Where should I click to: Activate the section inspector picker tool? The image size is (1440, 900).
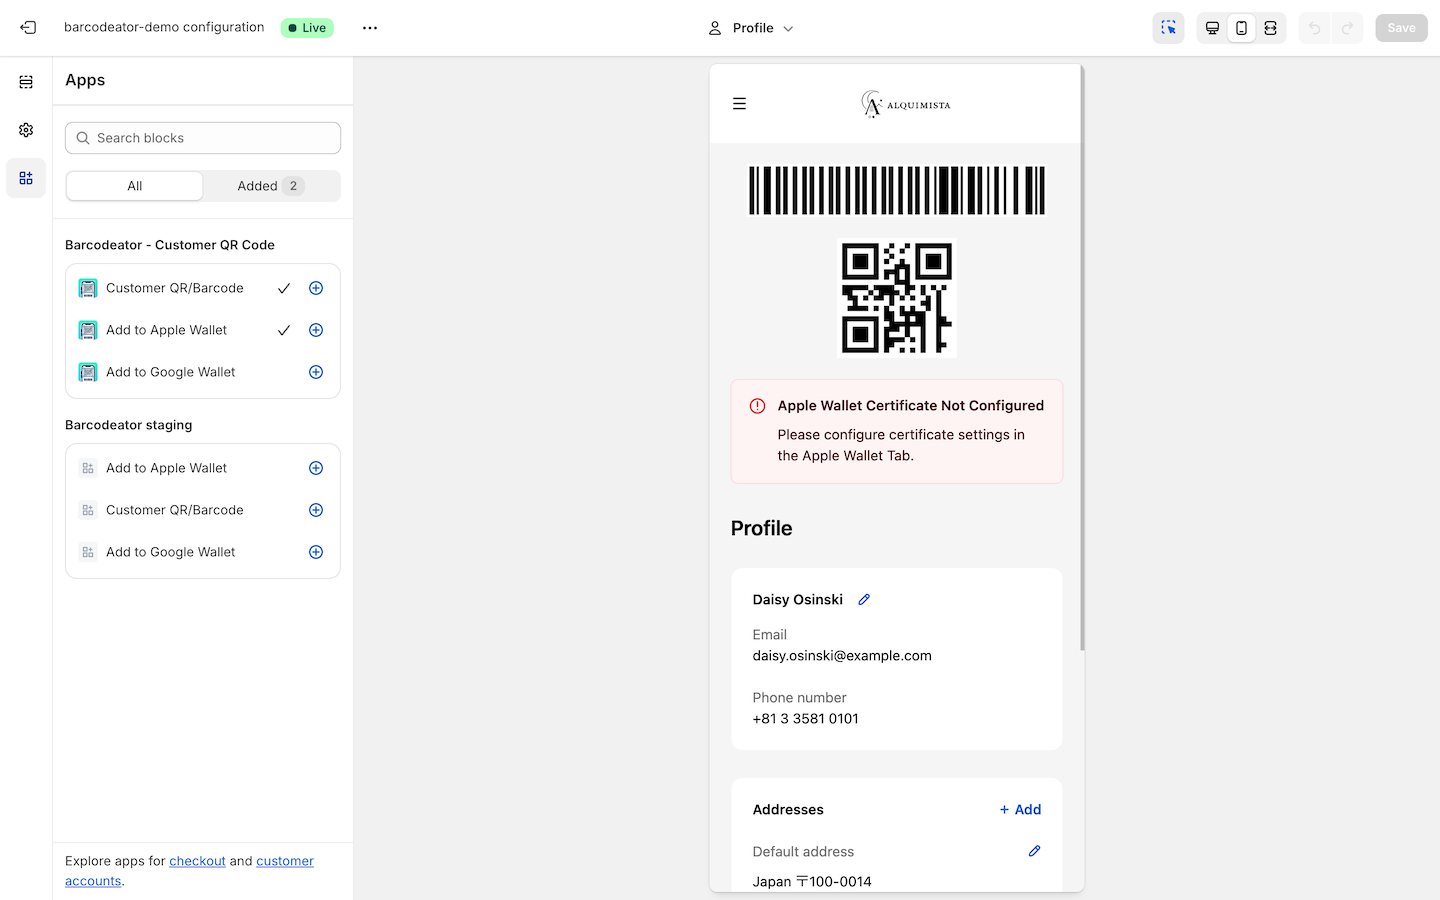pos(1167,27)
